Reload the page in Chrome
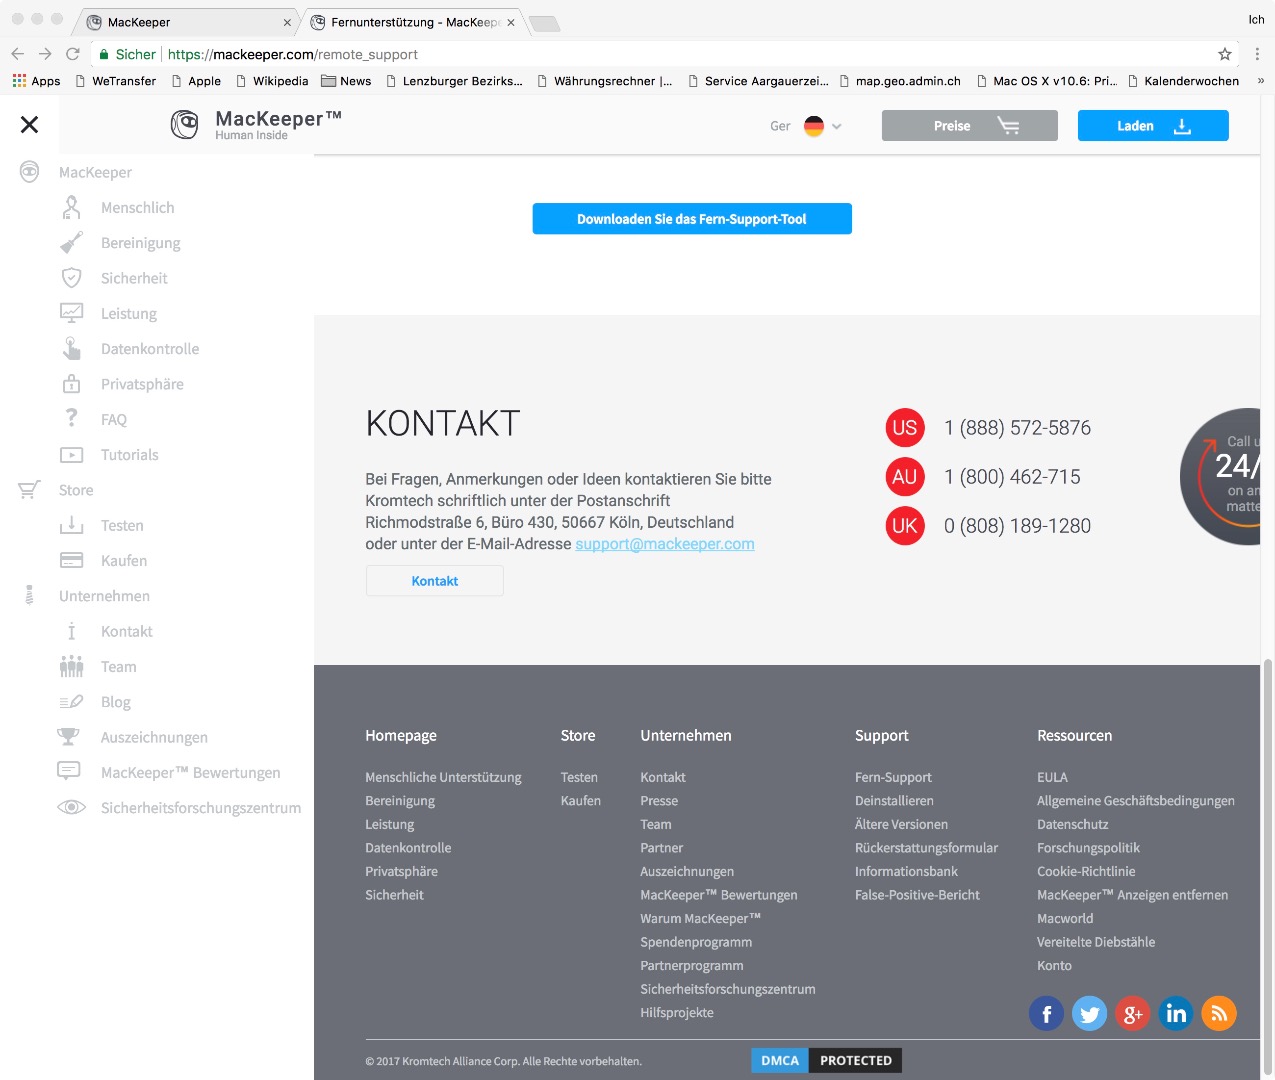1275x1080 pixels. pos(72,54)
